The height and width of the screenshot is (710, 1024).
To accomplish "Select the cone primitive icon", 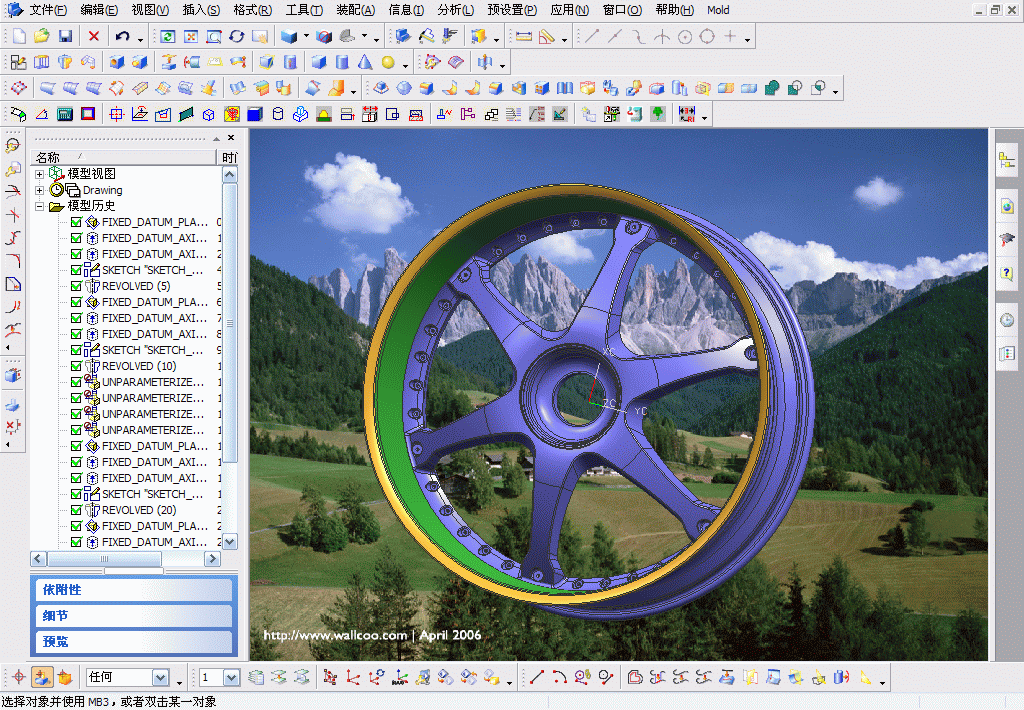I will point(365,62).
